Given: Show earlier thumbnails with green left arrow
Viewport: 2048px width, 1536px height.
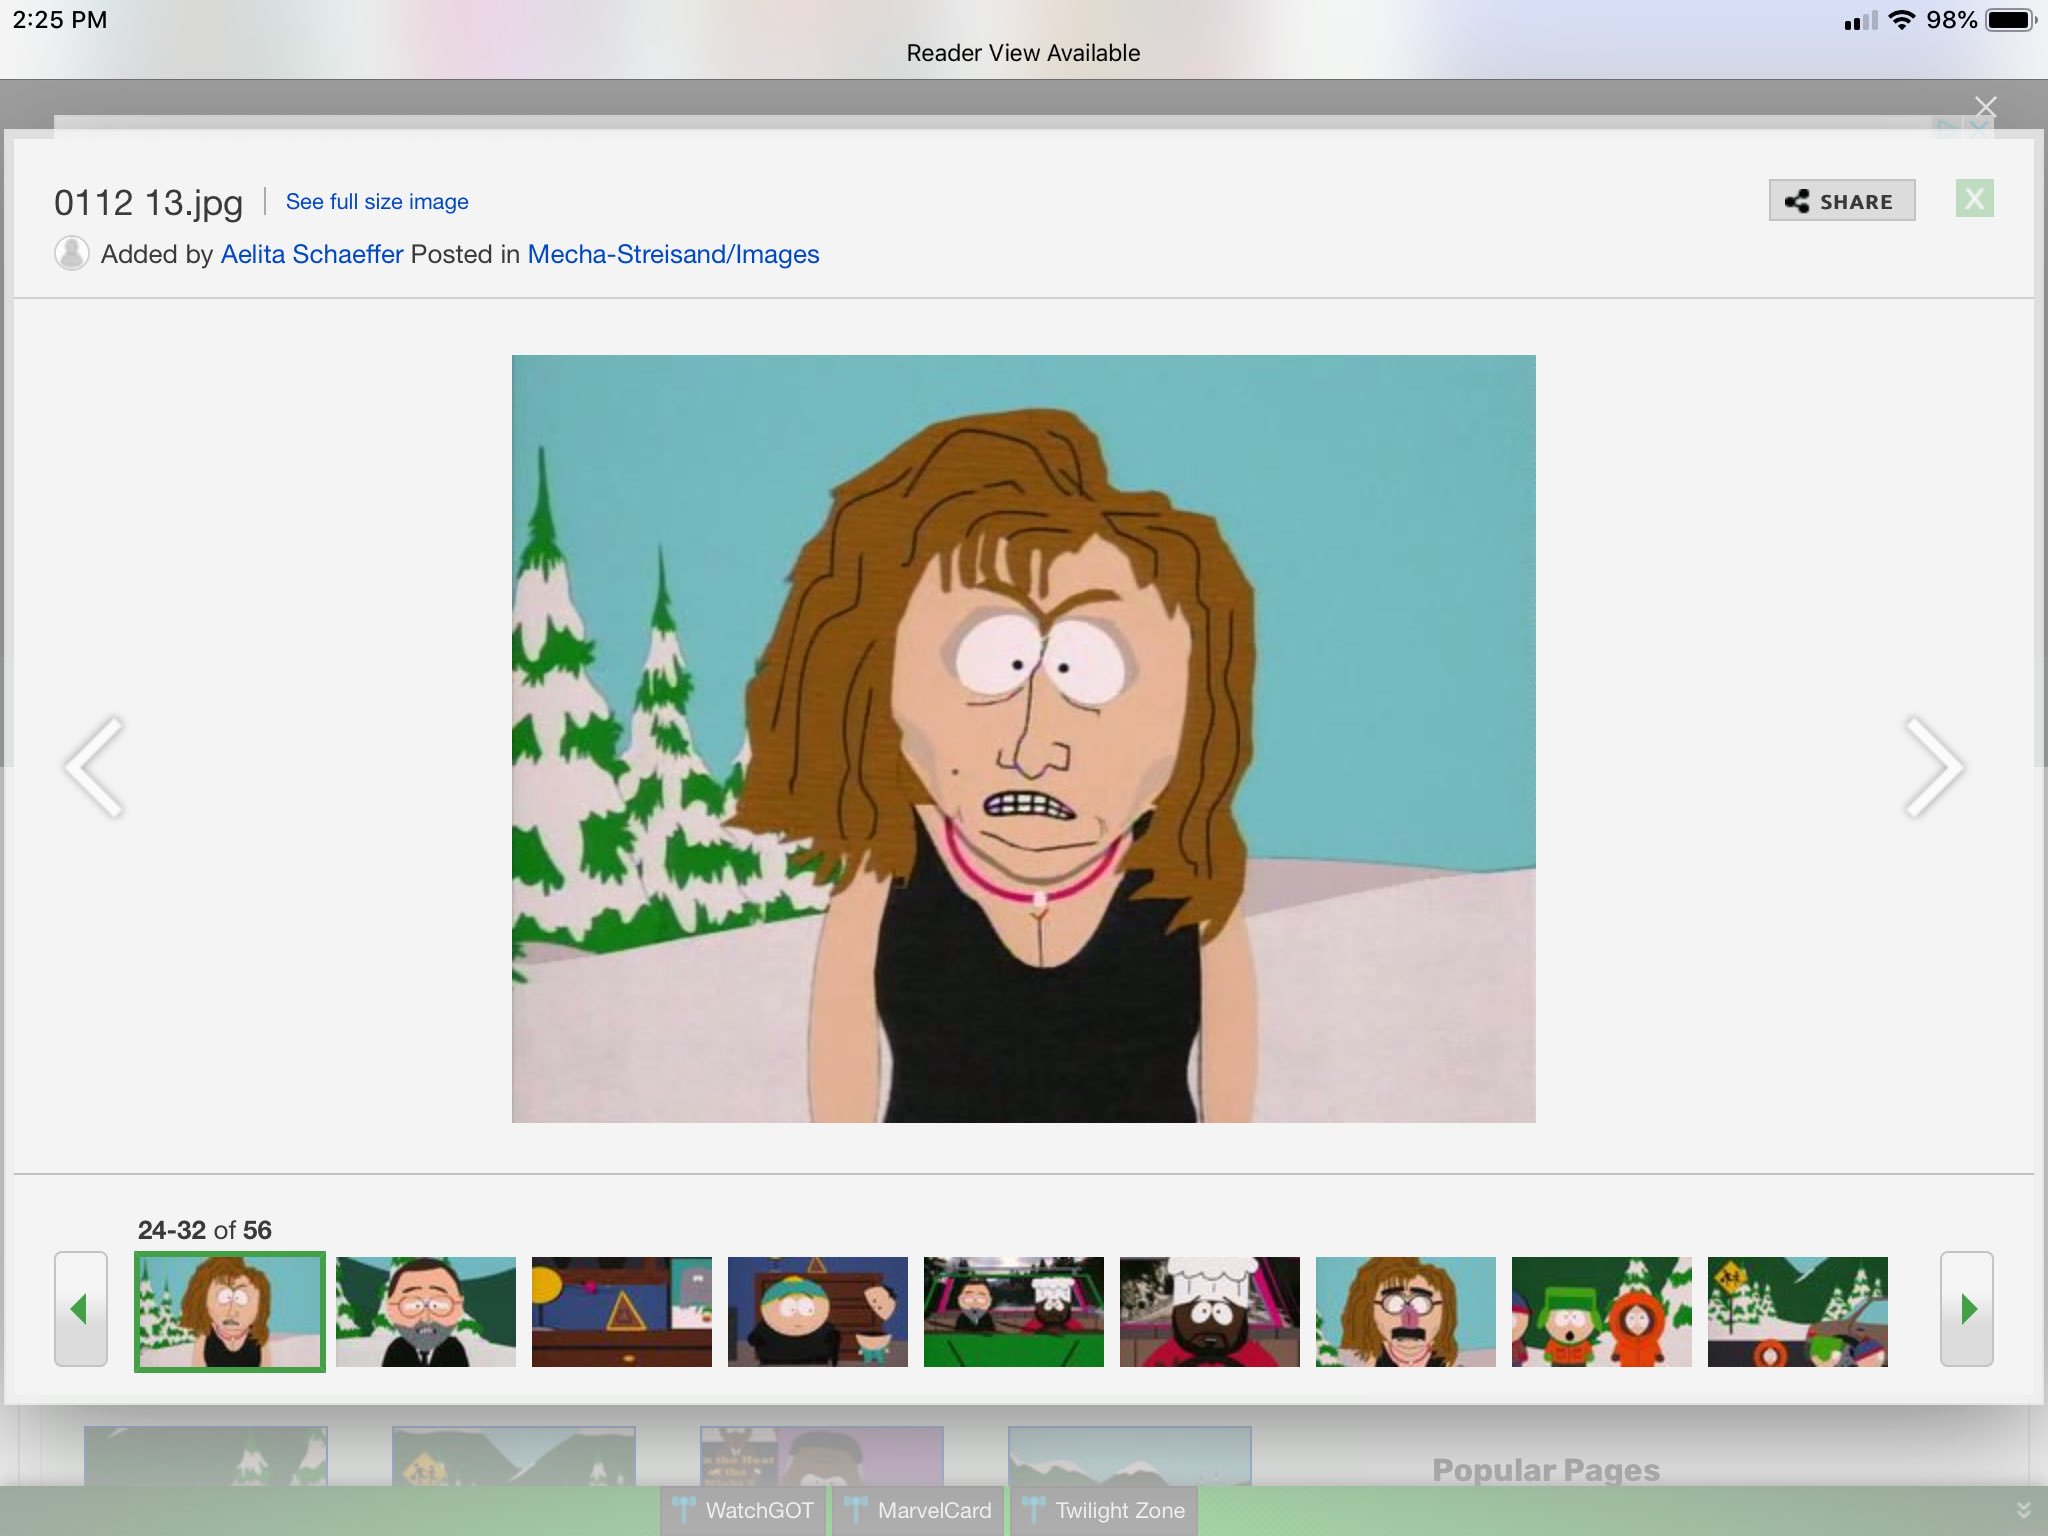Looking at the screenshot, I should click(81, 1309).
